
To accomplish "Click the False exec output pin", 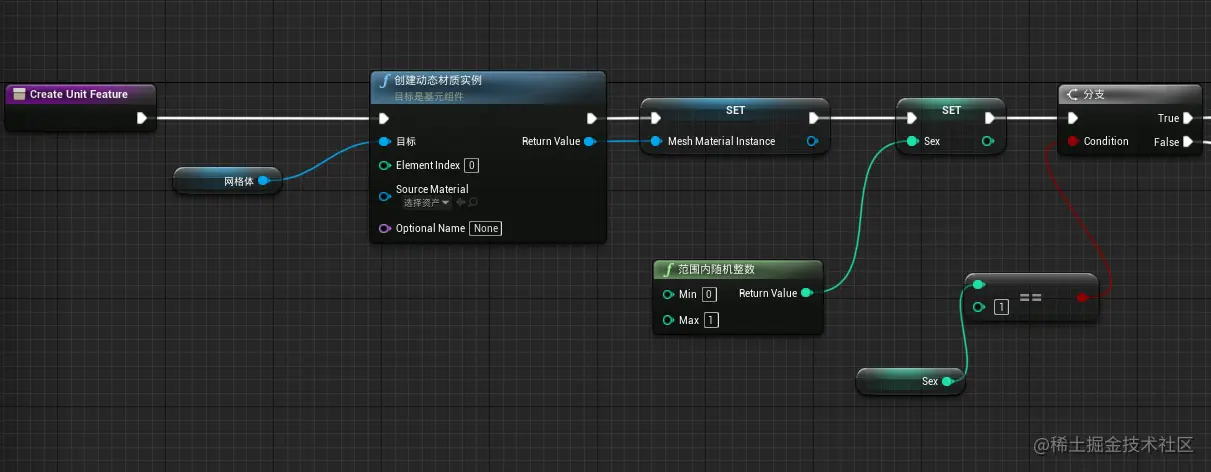I will click(x=1189, y=142).
